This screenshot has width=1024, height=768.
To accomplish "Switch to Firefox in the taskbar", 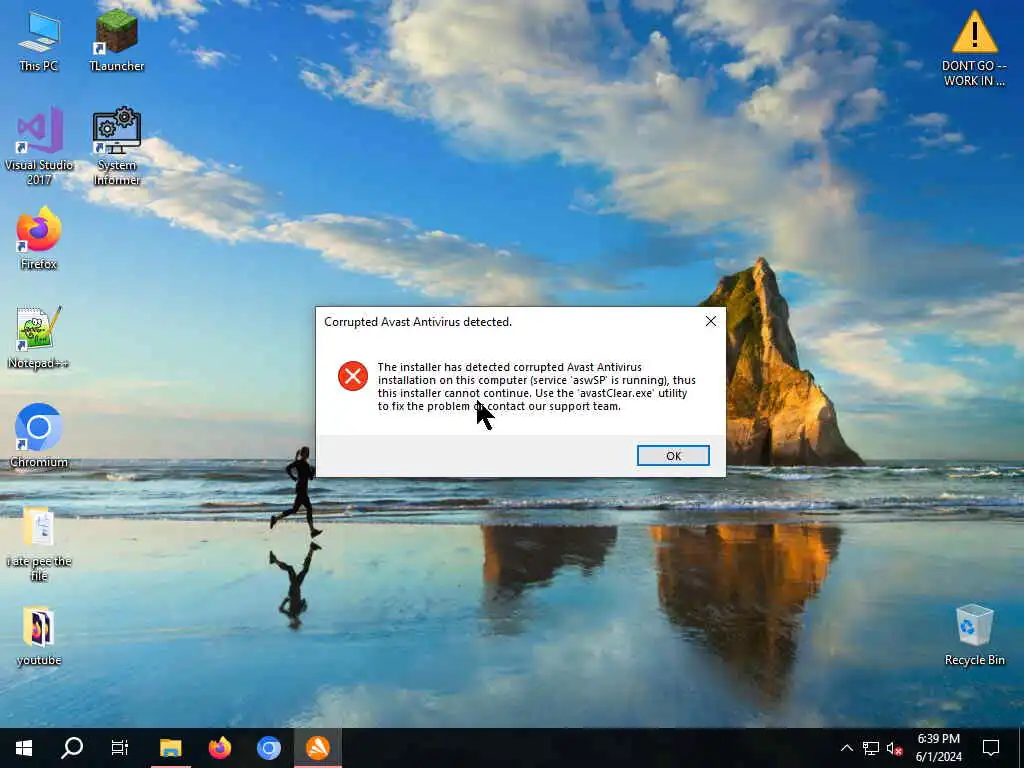I will pos(219,748).
